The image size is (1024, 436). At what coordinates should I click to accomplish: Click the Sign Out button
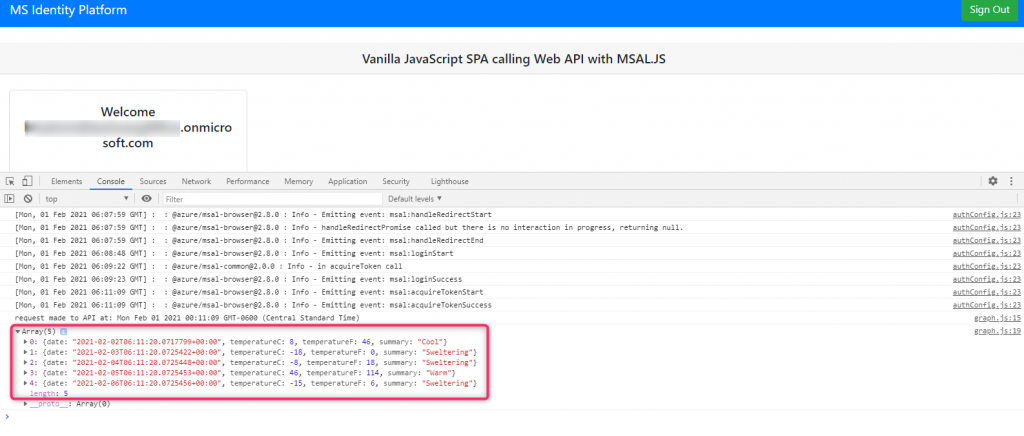(x=989, y=10)
